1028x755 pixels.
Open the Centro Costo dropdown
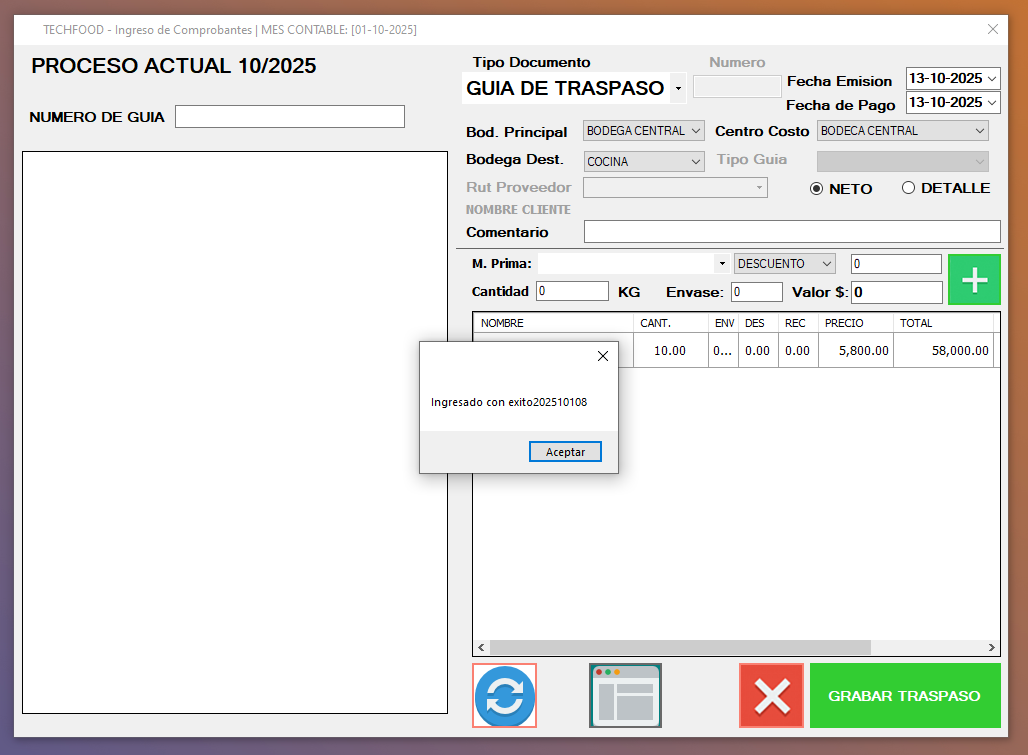point(978,131)
